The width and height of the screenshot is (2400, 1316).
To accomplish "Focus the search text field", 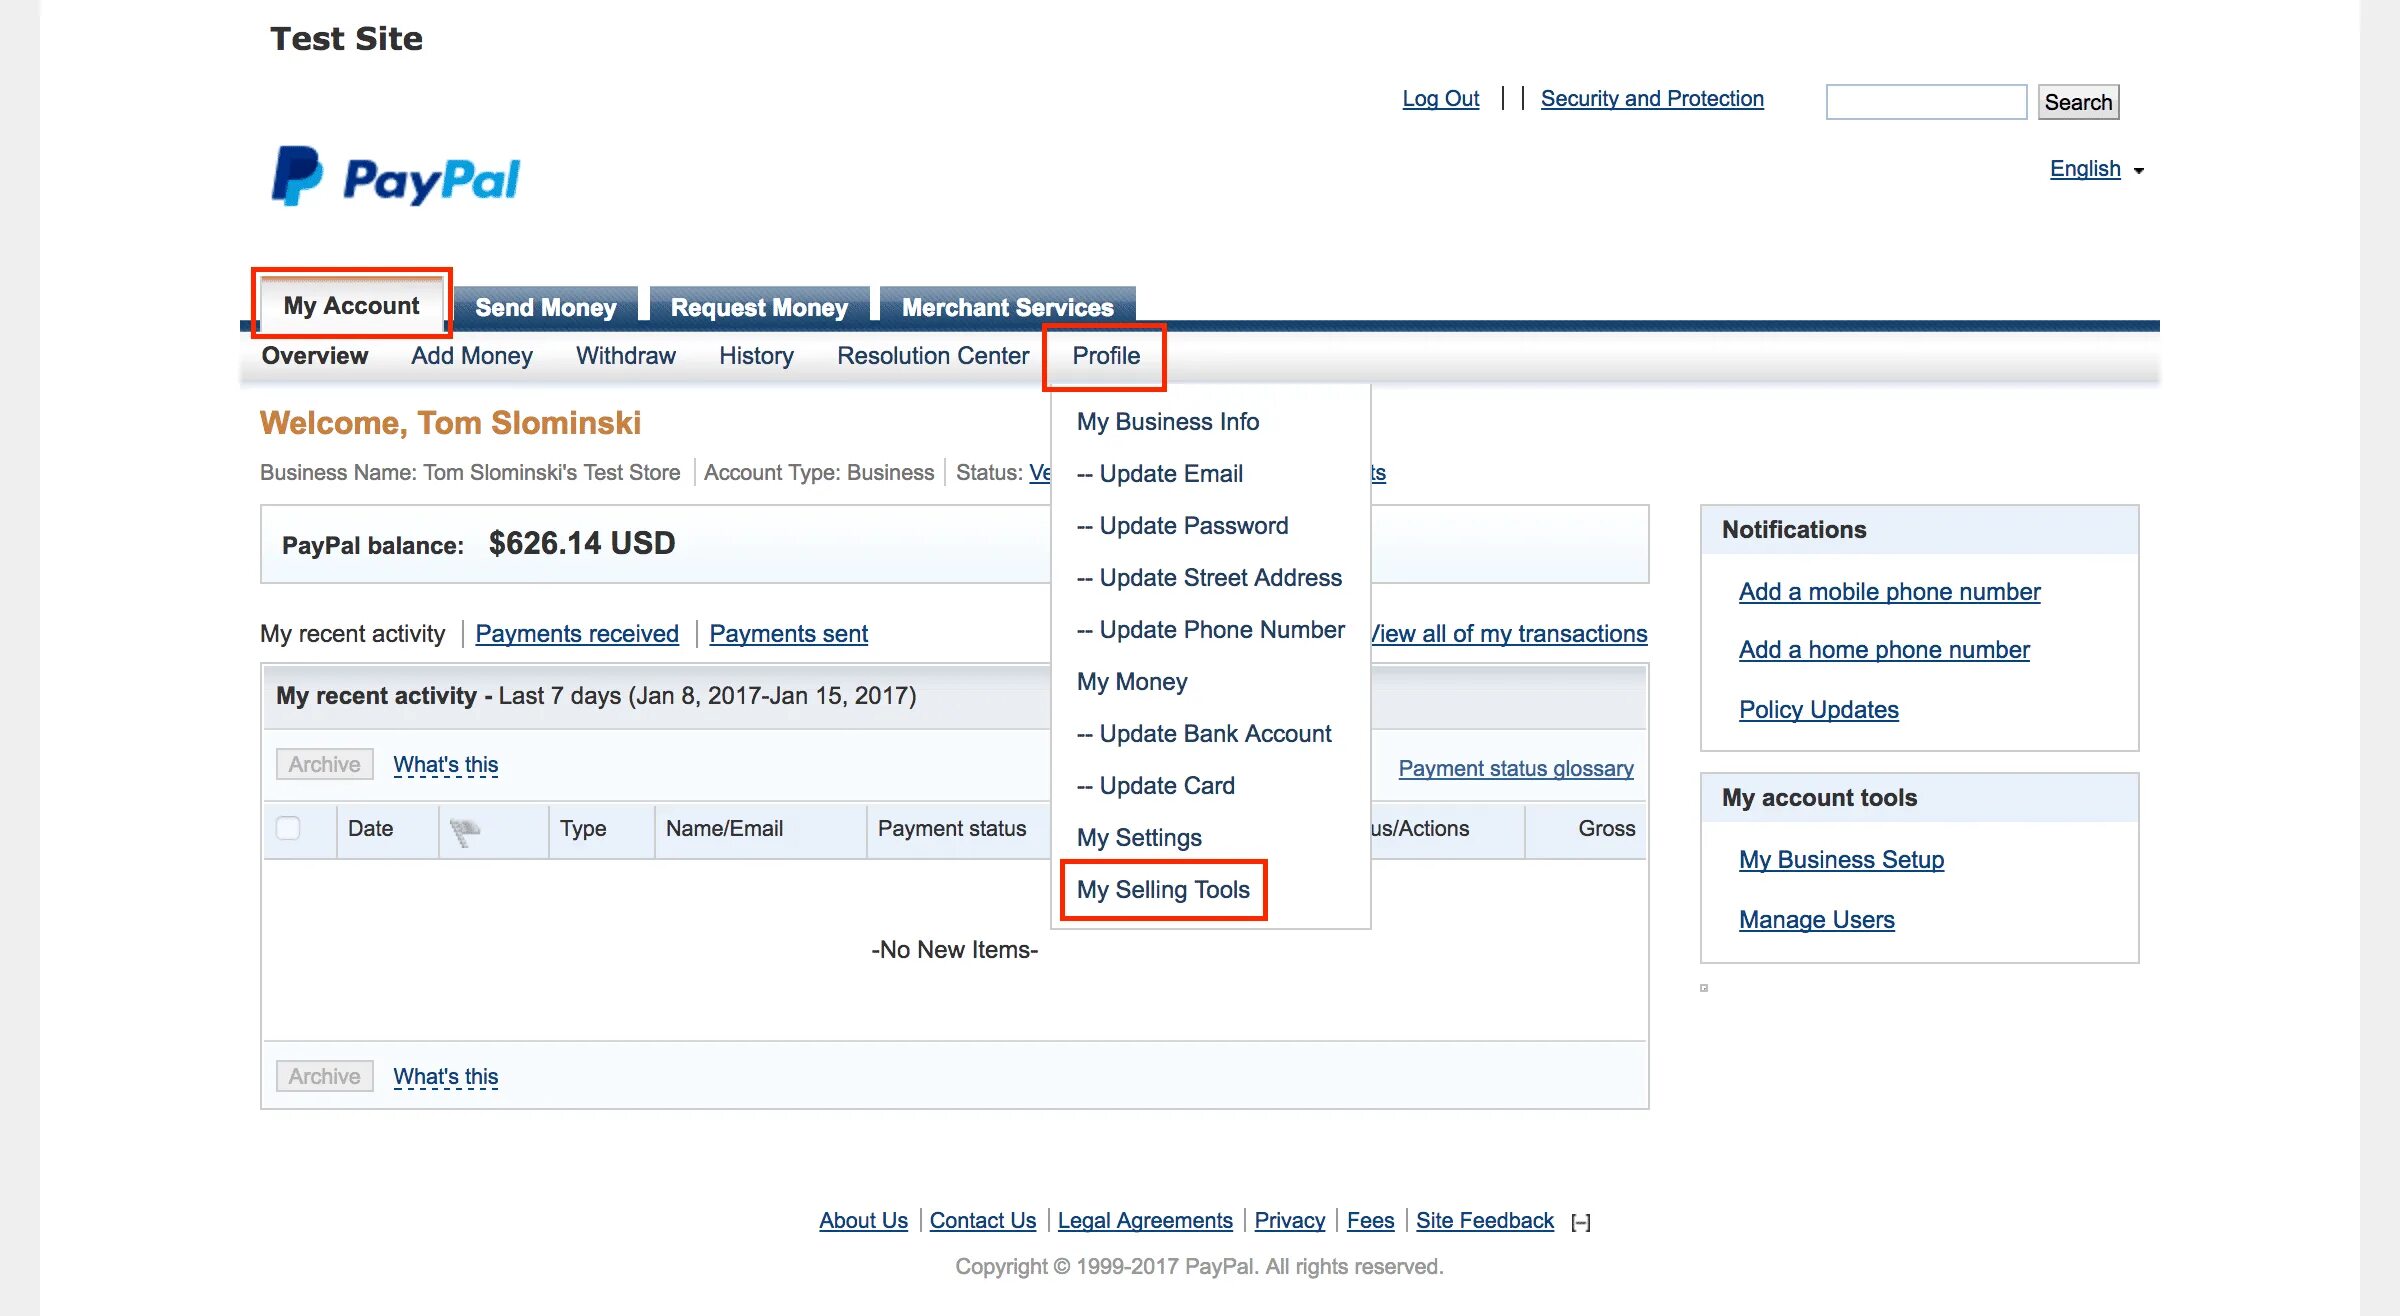I will pyautogui.click(x=1925, y=102).
